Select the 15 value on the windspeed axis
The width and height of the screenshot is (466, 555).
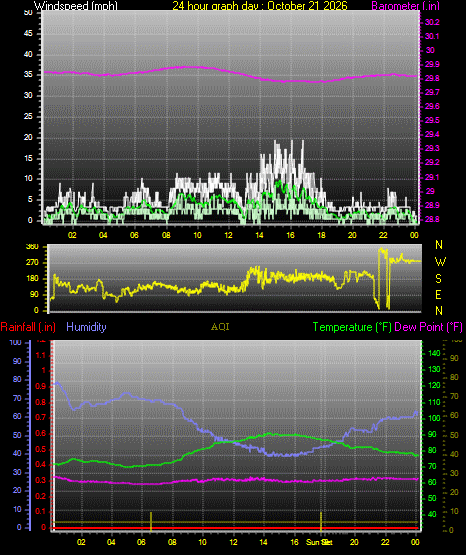tap(28, 158)
